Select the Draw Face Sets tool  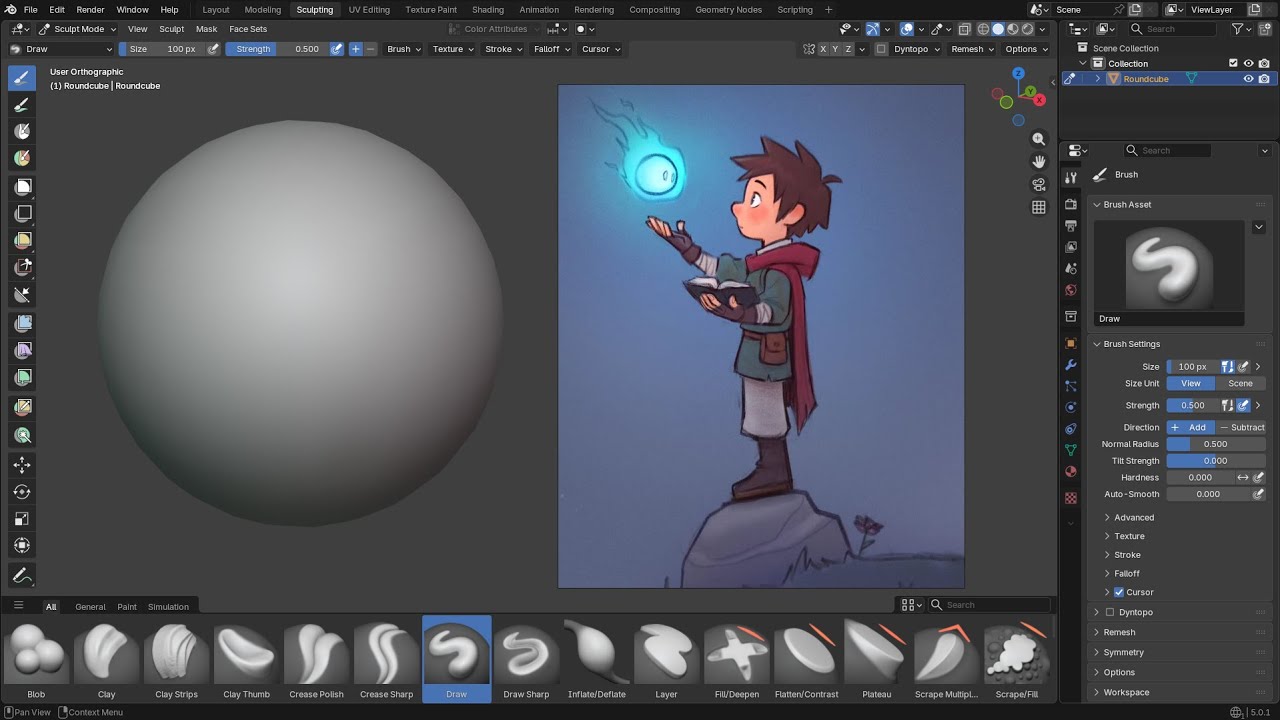22,158
